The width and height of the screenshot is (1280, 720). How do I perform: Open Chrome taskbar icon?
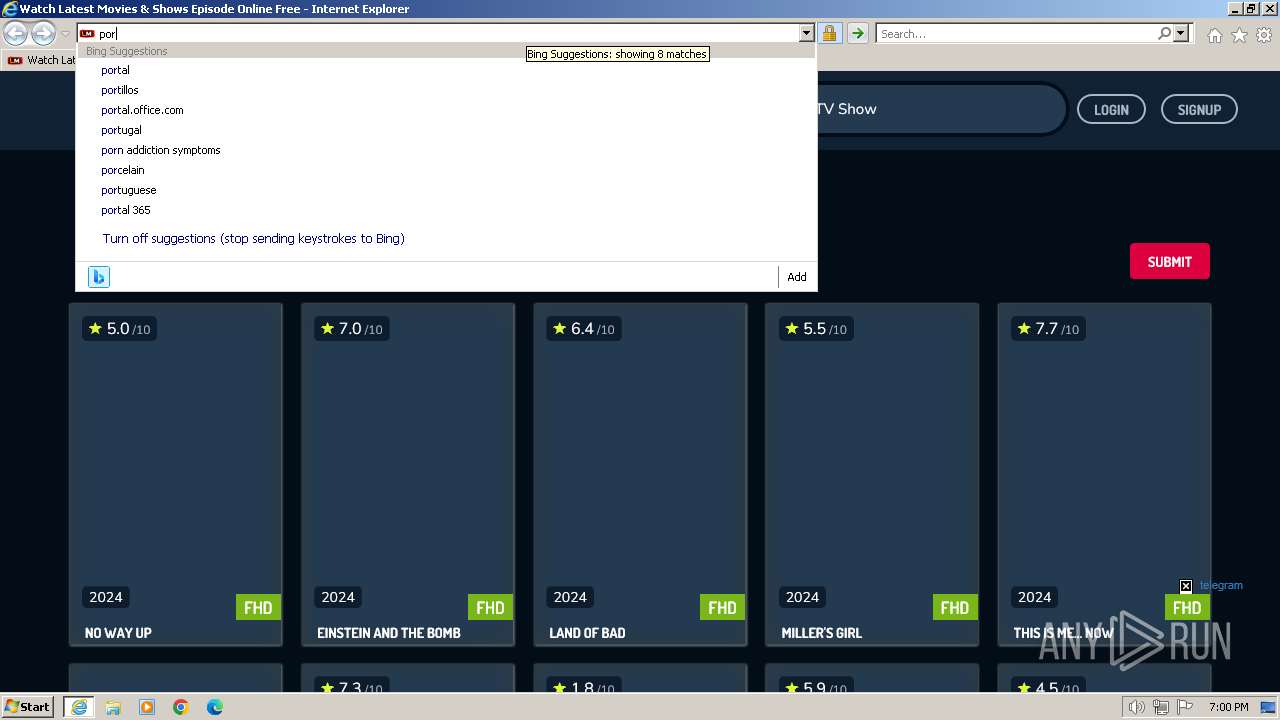[181, 707]
